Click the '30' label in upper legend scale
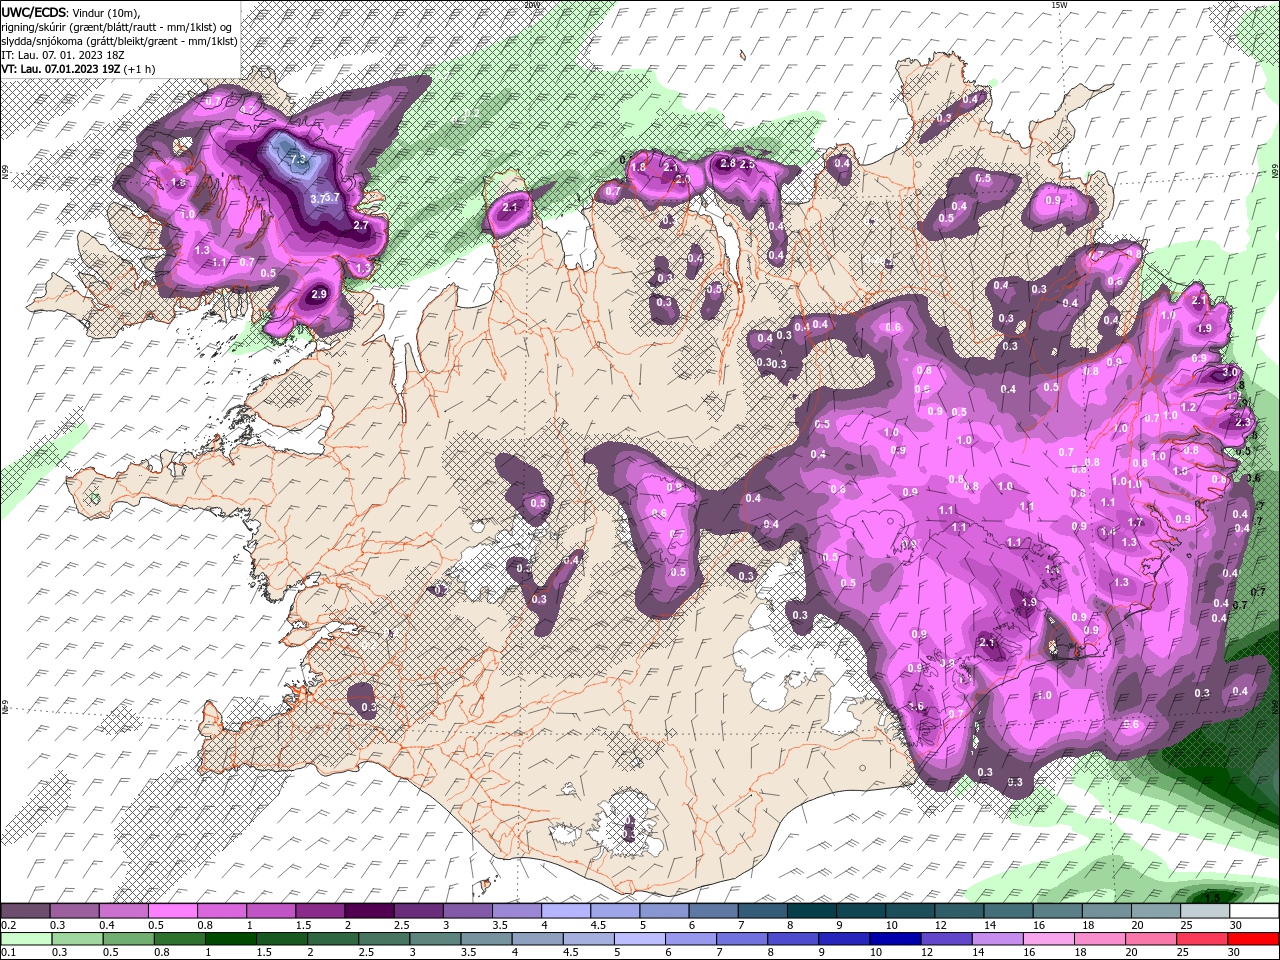 pyautogui.click(x=1236, y=925)
